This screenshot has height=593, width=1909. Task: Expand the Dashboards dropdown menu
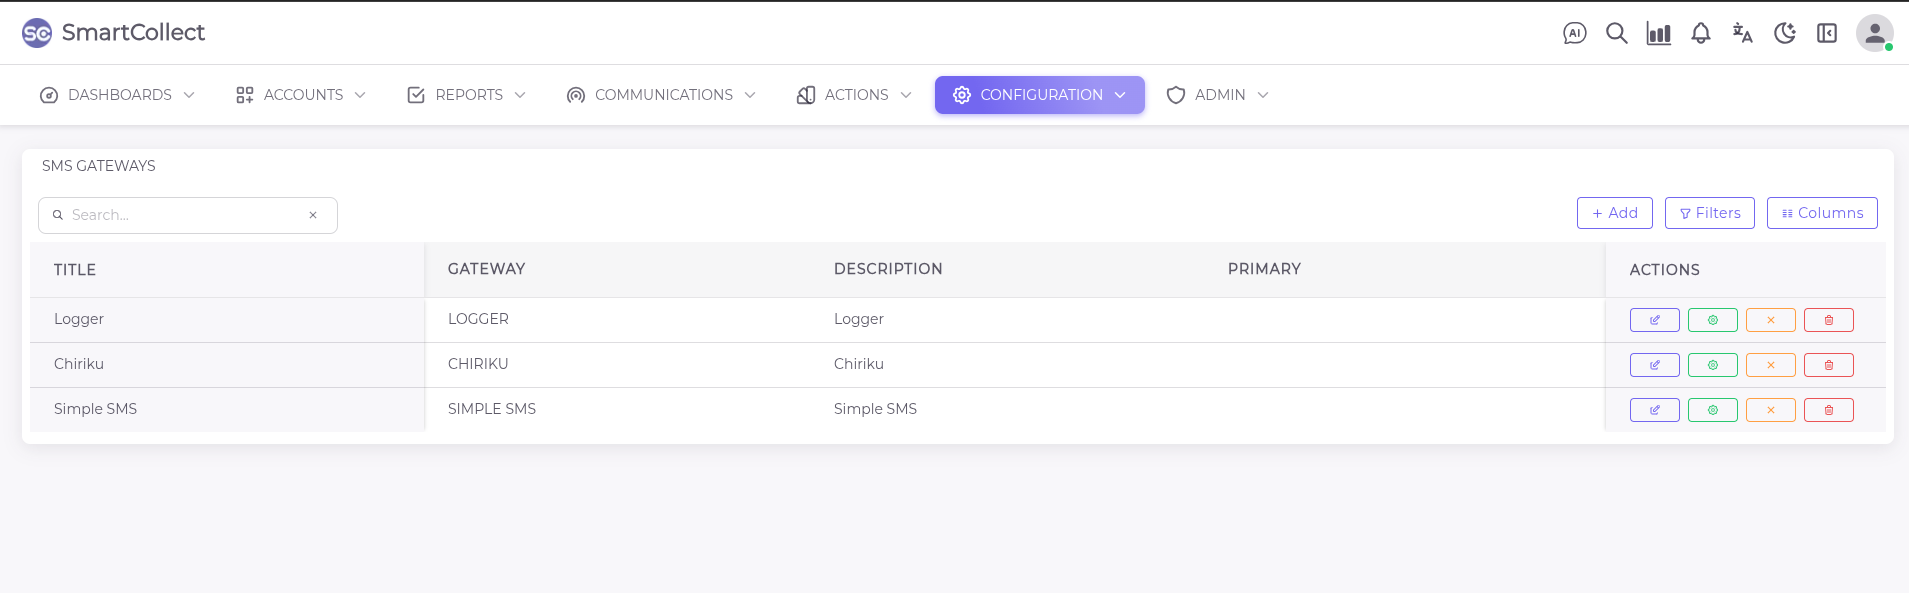point(118,95)
